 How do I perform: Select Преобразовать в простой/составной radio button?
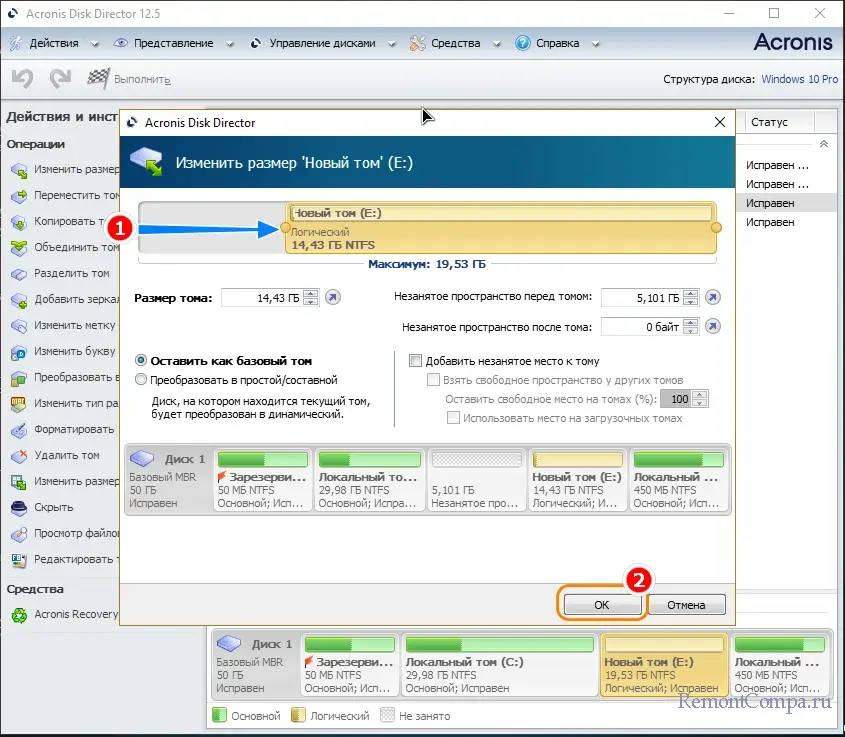click(141, 380)
